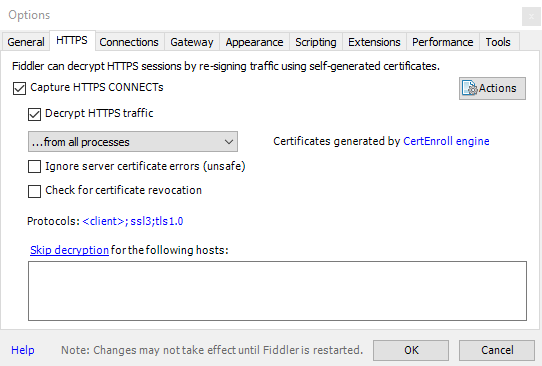
Task: Close the Options dialog with X
Action: click(x=531, y=16)
